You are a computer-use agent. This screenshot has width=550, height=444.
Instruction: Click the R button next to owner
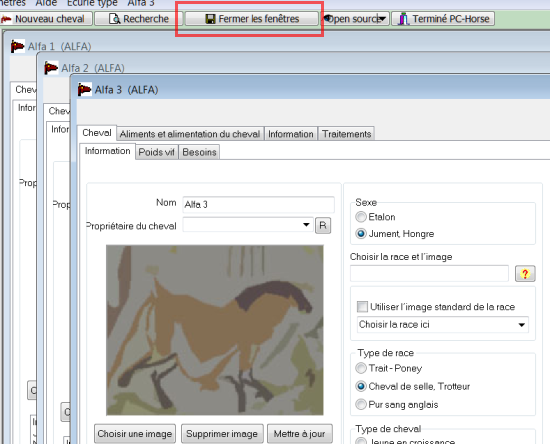[x=323, y=226]
